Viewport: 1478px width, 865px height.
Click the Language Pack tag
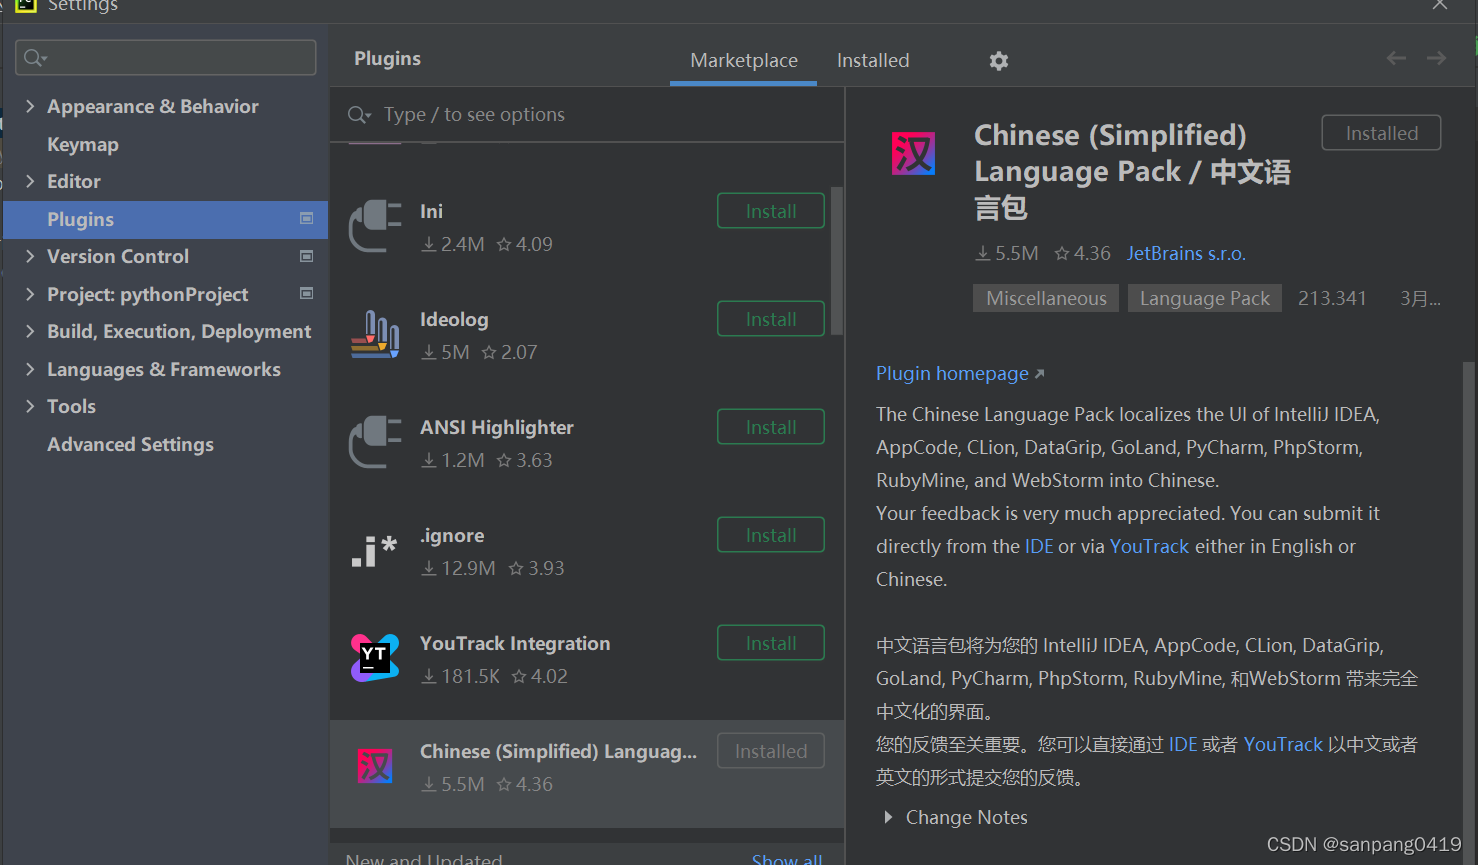coord(1205,298)
